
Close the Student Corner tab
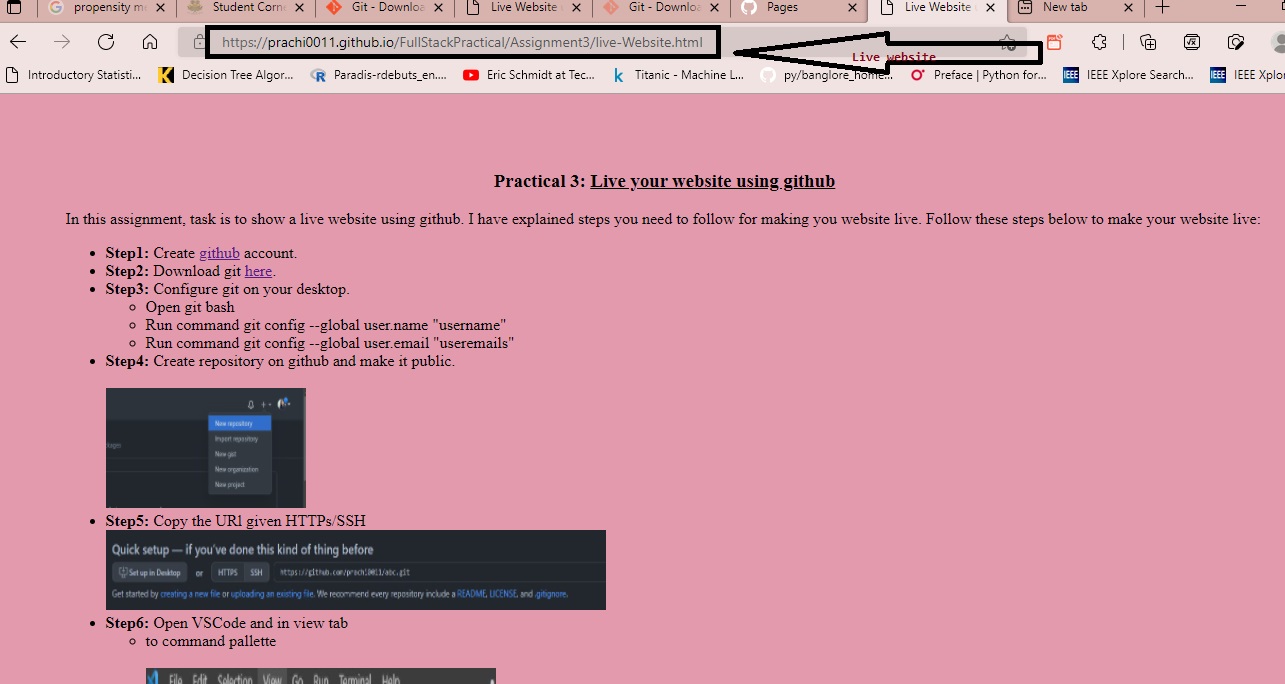click(x=298, y=8)
